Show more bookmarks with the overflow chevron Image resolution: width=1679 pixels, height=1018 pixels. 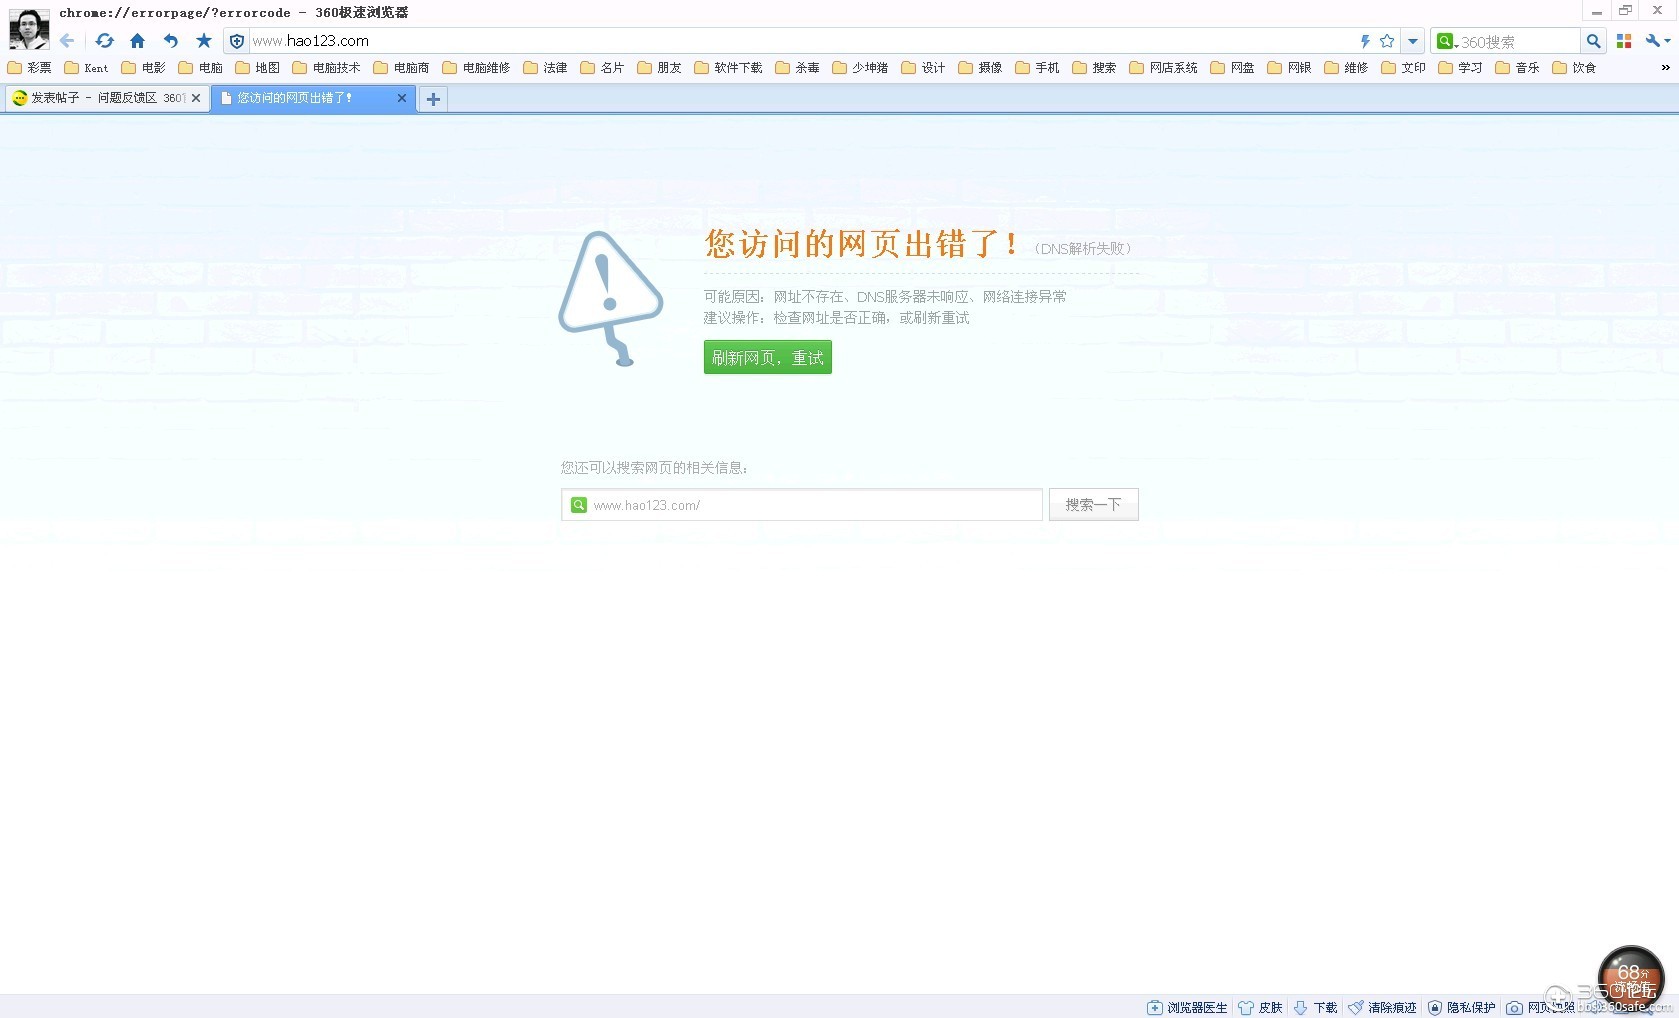click(x=1665, y=68)
